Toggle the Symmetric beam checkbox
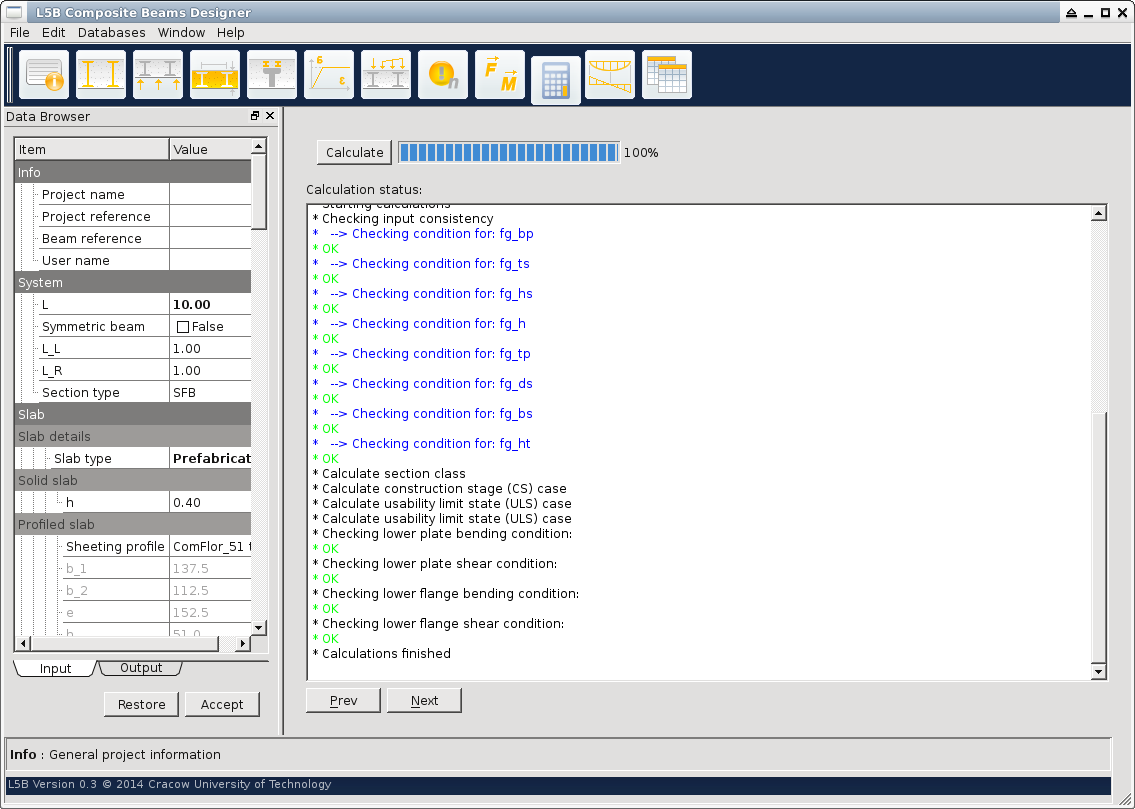 pyautogui.click(x=183, y=327)
